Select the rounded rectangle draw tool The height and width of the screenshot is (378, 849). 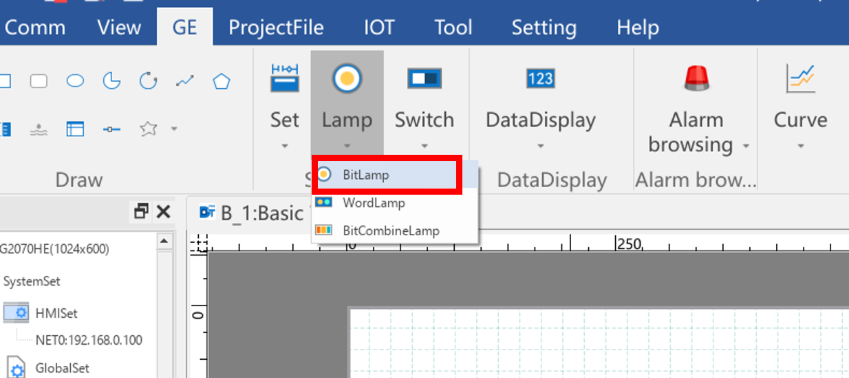38,81
